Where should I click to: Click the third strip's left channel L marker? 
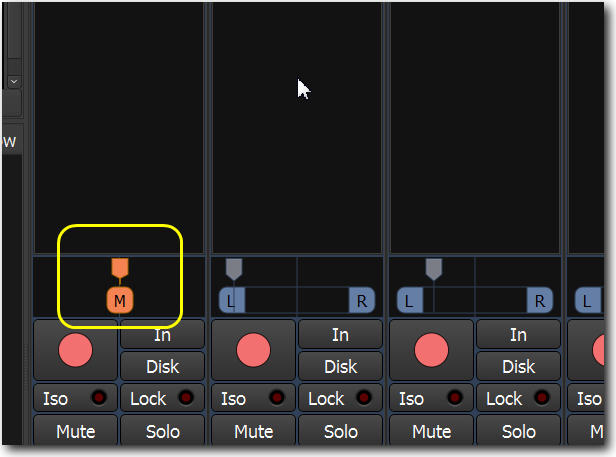[x=409, y=300]
